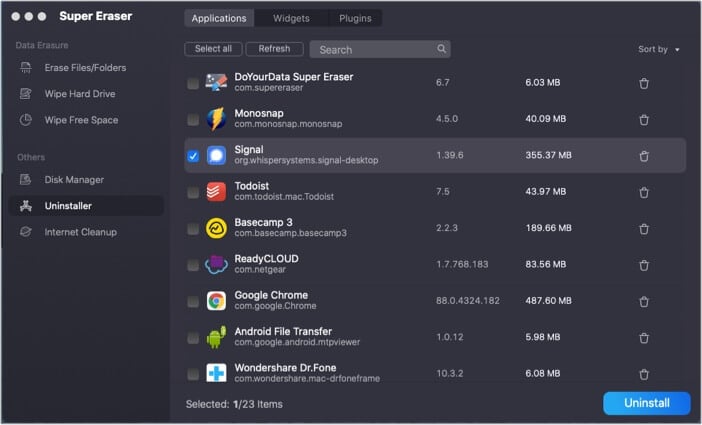702x425 pixels.
Task: Click the Signal app icon
Action: (216, 155)
